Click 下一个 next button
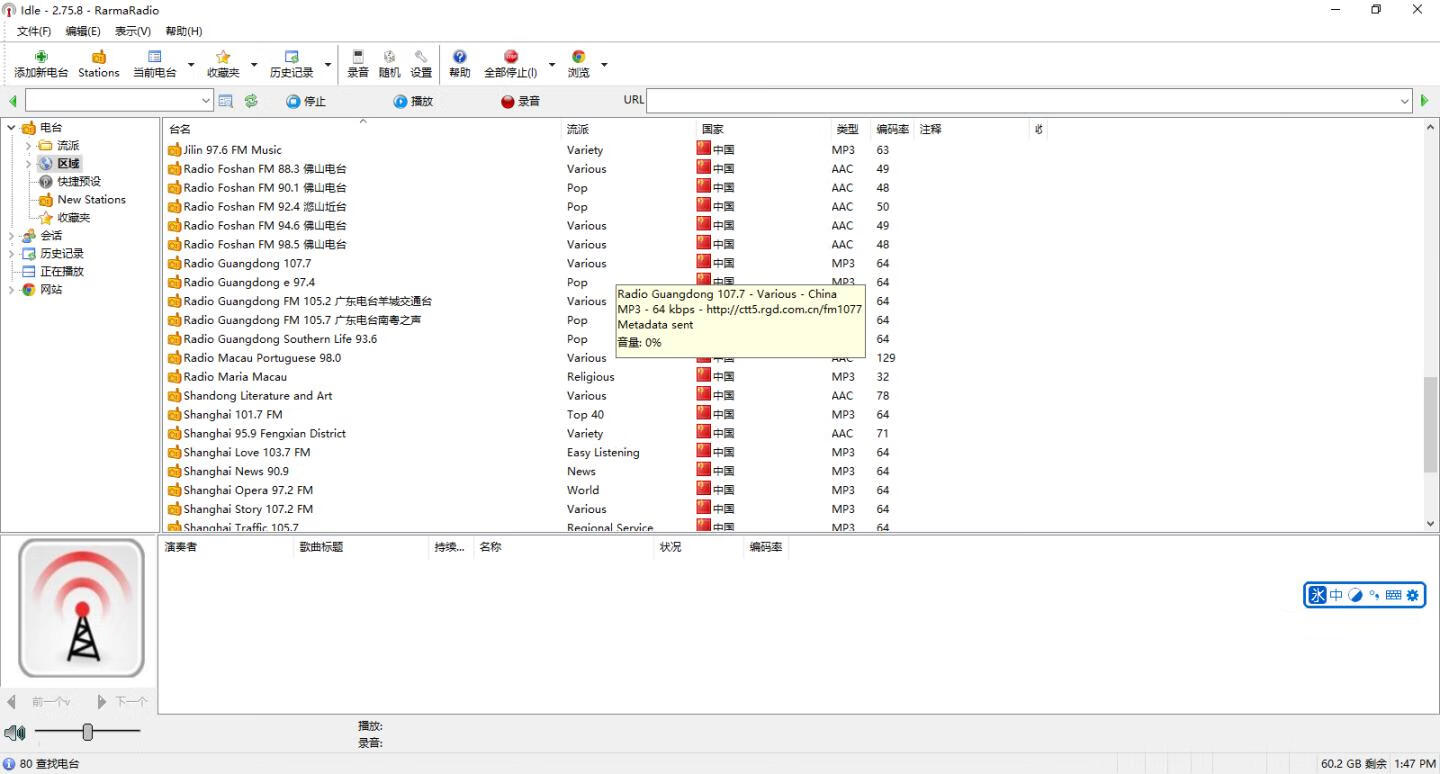 (122, 702)
